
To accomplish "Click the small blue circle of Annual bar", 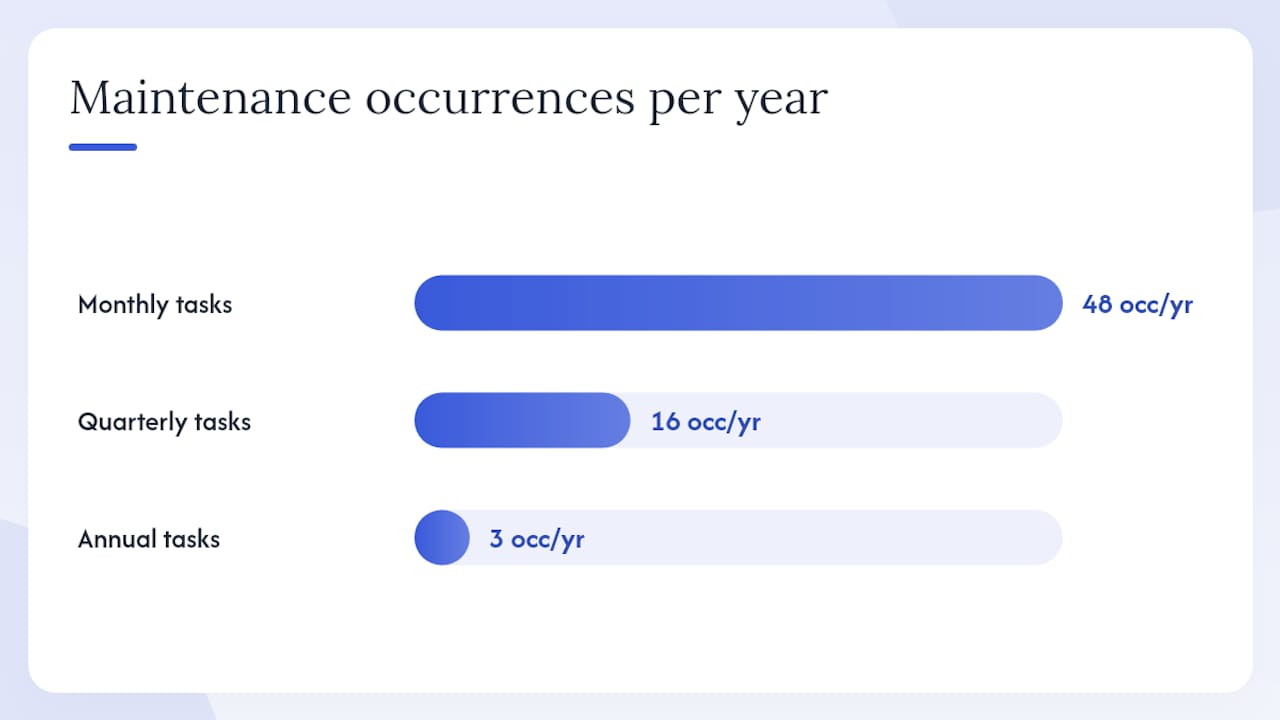I will 442,538.
